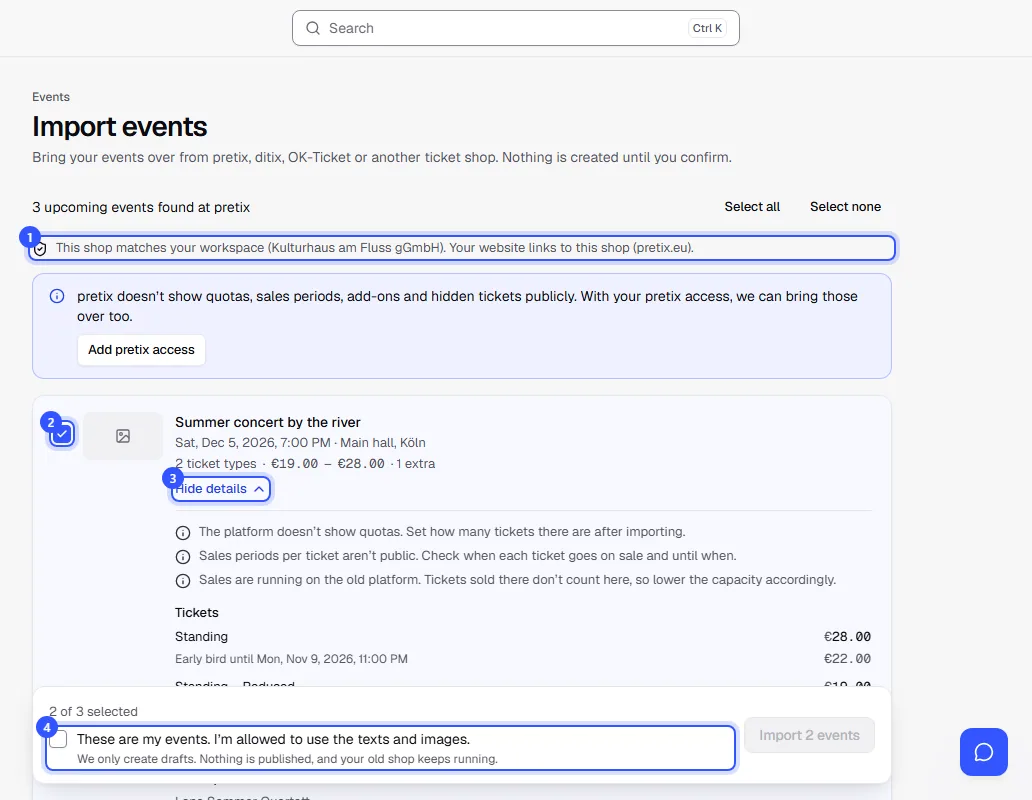
Task: Uncheck Summer concert by the river checkbox
Action: (62, 434)
